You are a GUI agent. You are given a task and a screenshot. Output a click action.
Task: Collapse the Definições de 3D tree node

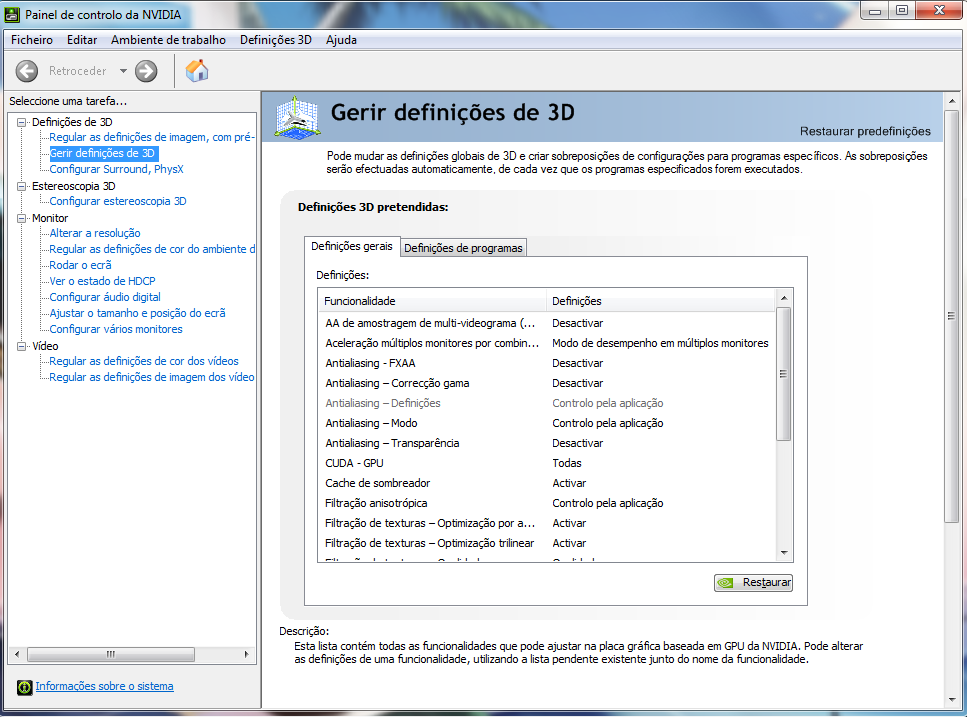[22, 122]
